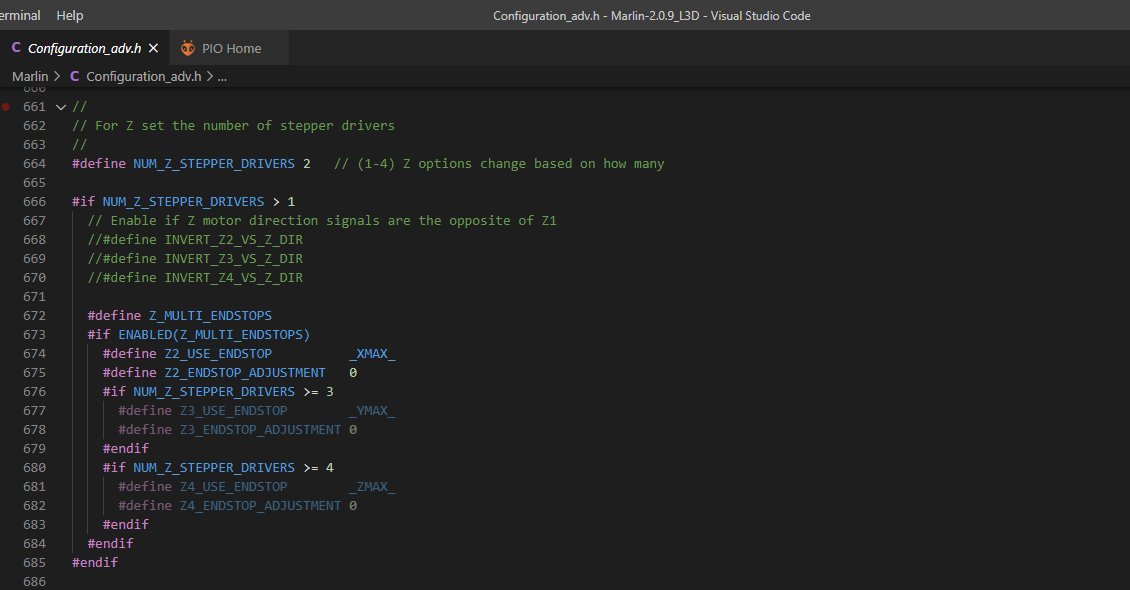Place cursor on Z_MULTI_ENDSTOPS at line 672
The width and height of the screenshot is (1130, 590).
210,316
